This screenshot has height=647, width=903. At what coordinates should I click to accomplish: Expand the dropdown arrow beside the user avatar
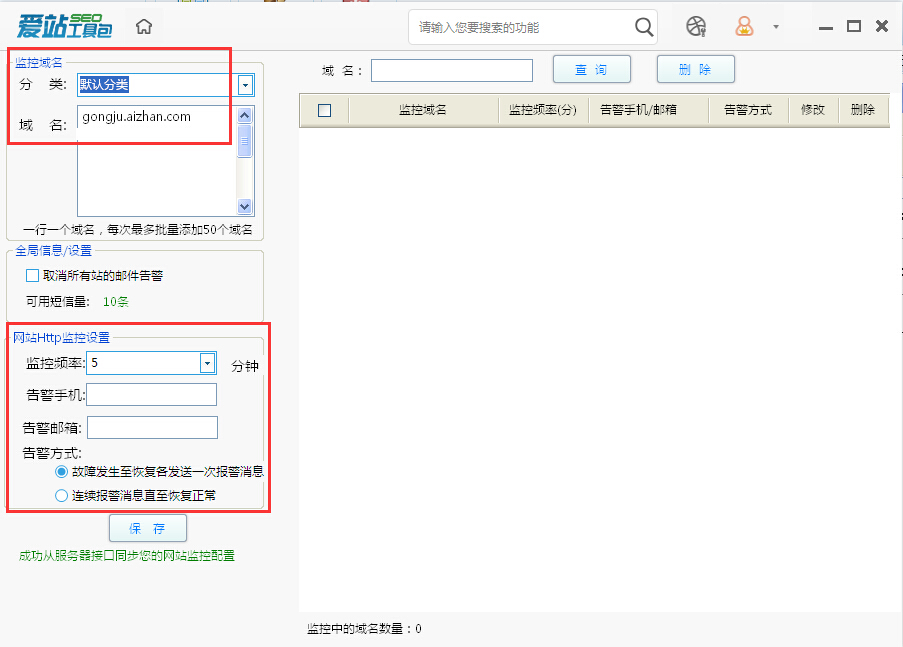(x=774, y=27)
